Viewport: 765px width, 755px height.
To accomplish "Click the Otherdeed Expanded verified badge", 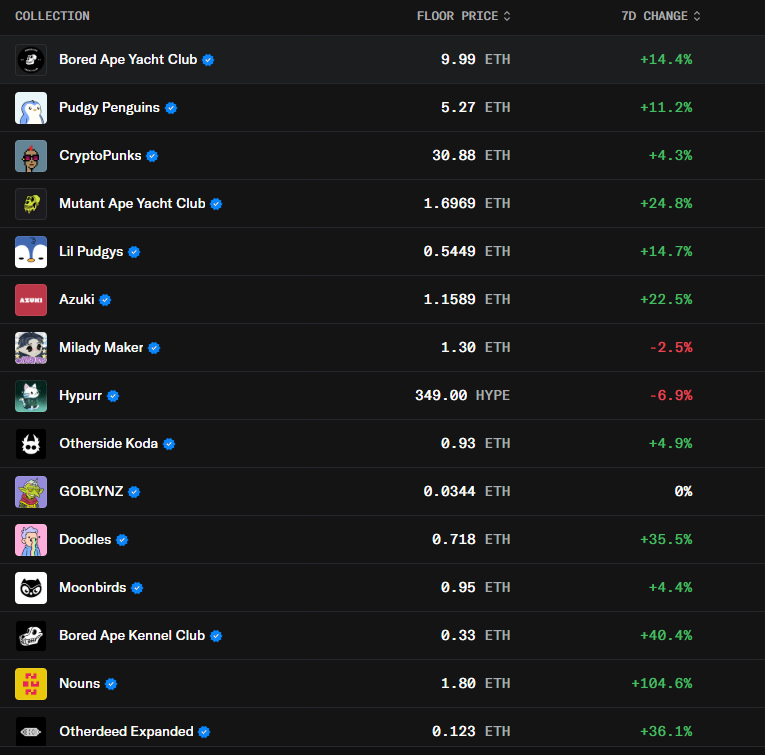I will click(x=204, y=732).
